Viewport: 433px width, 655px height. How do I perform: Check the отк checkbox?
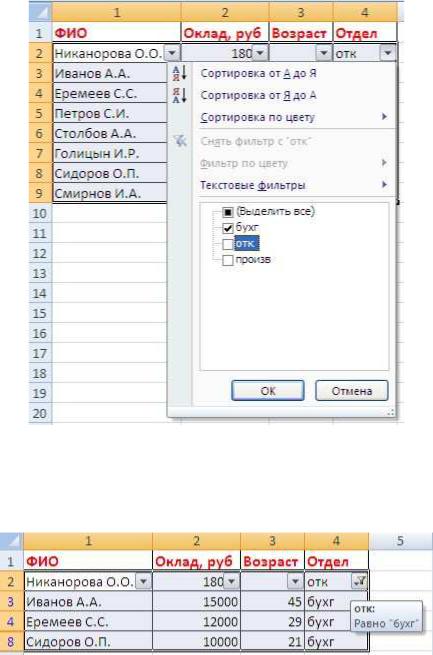point(227,244)
